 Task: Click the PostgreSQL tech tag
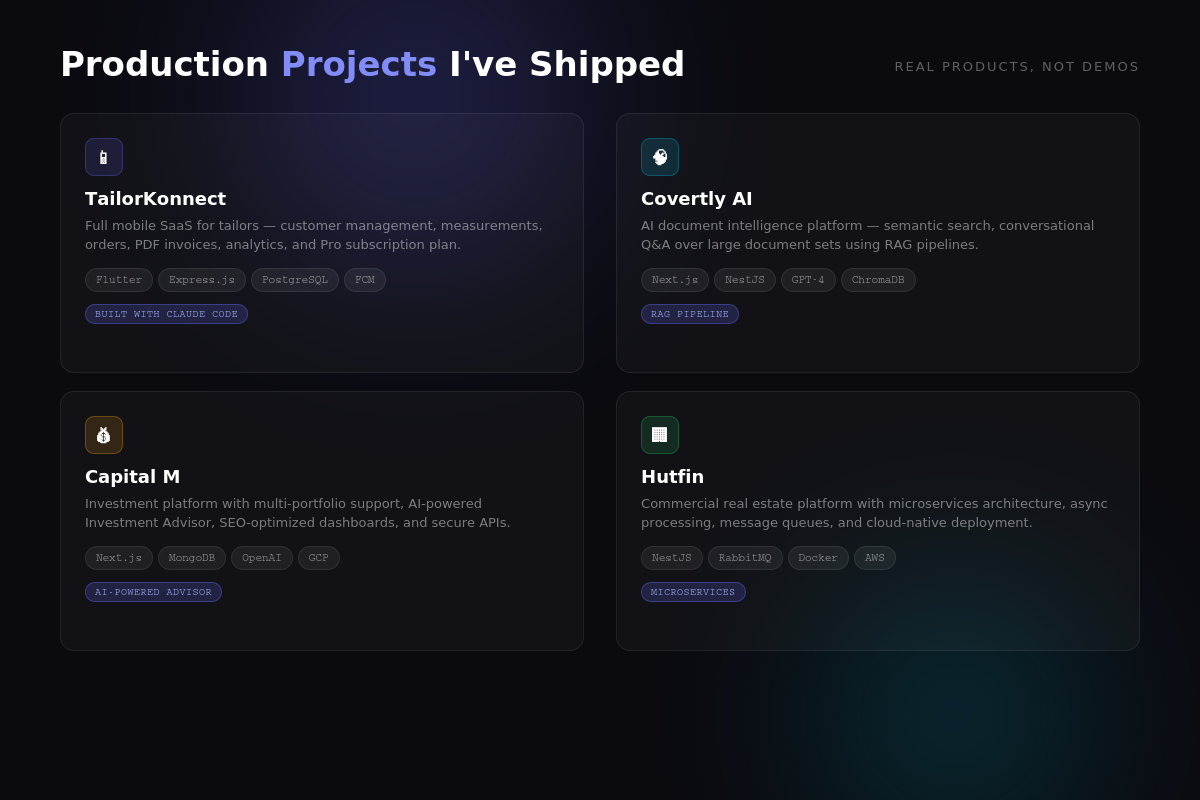click(x=295, y=280)
